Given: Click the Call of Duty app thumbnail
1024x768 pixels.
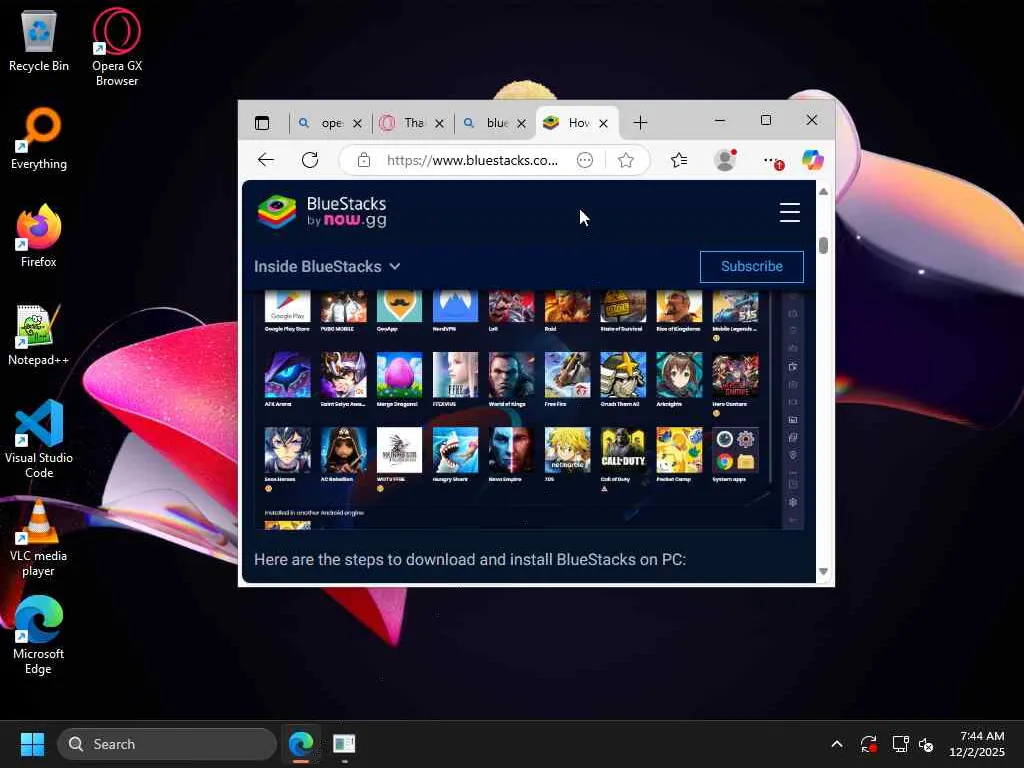Looking at the screenshot, I should tap(623, 450).
